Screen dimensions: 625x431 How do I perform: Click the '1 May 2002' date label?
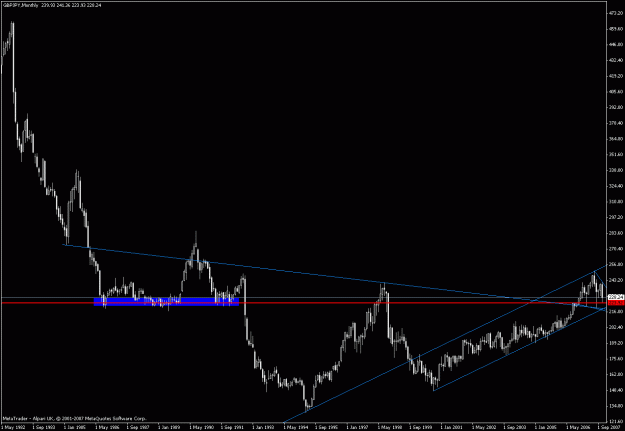483,427
